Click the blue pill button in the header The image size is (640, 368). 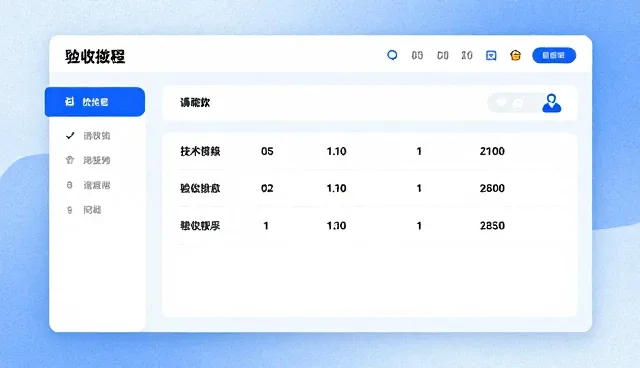coord(554,55)
